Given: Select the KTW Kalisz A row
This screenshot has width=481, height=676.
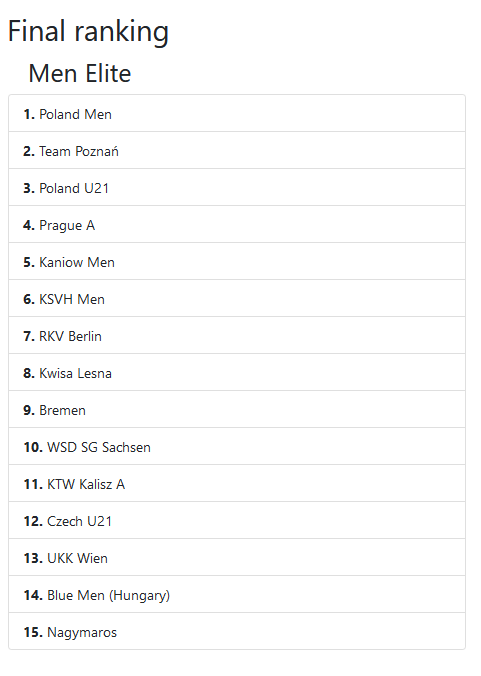Looking at the screenshot, I should click(237, 484).
